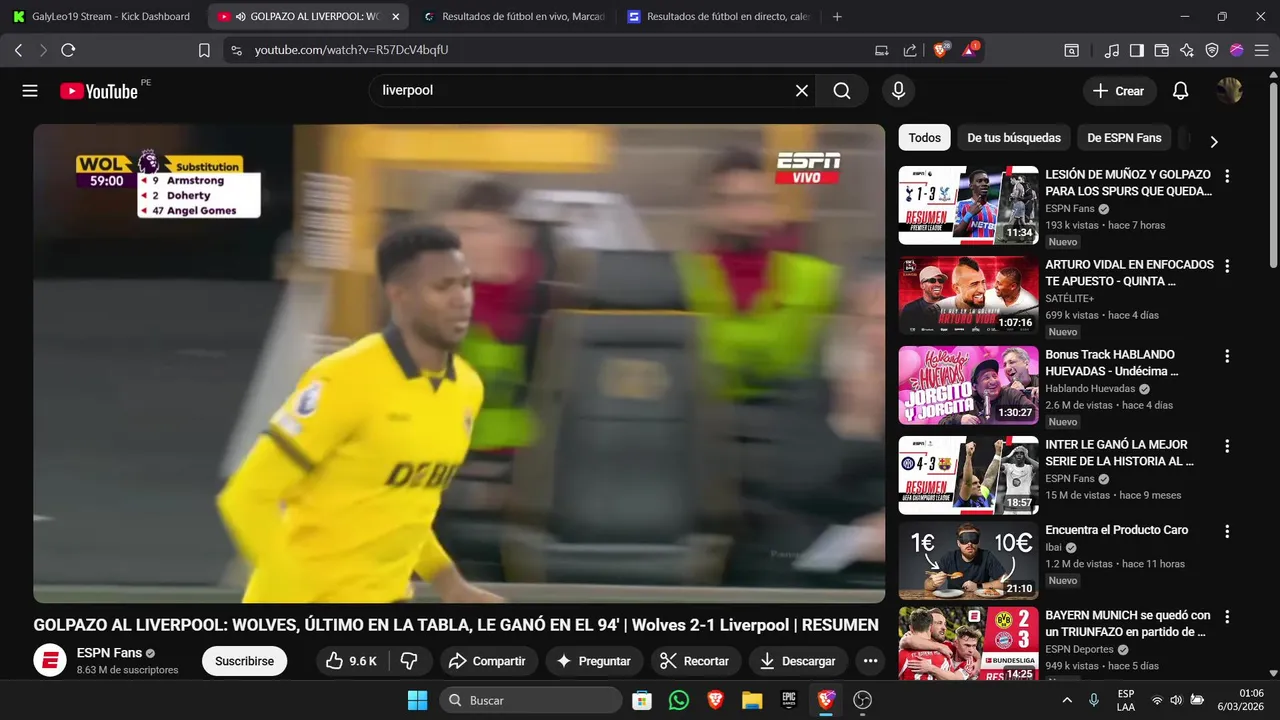Open the SATÉLITE+ channel name

tap(1069, 298)
